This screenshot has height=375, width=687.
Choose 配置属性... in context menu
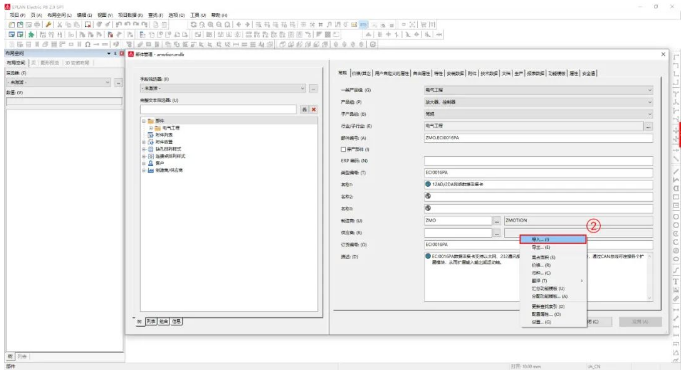553,314
